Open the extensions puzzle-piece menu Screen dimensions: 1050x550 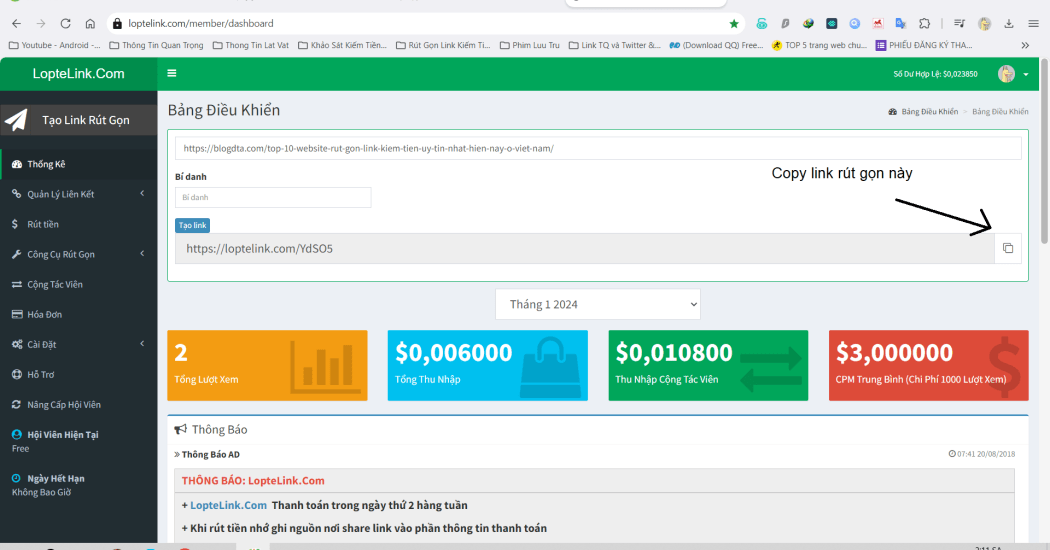(x=925, y=23)
